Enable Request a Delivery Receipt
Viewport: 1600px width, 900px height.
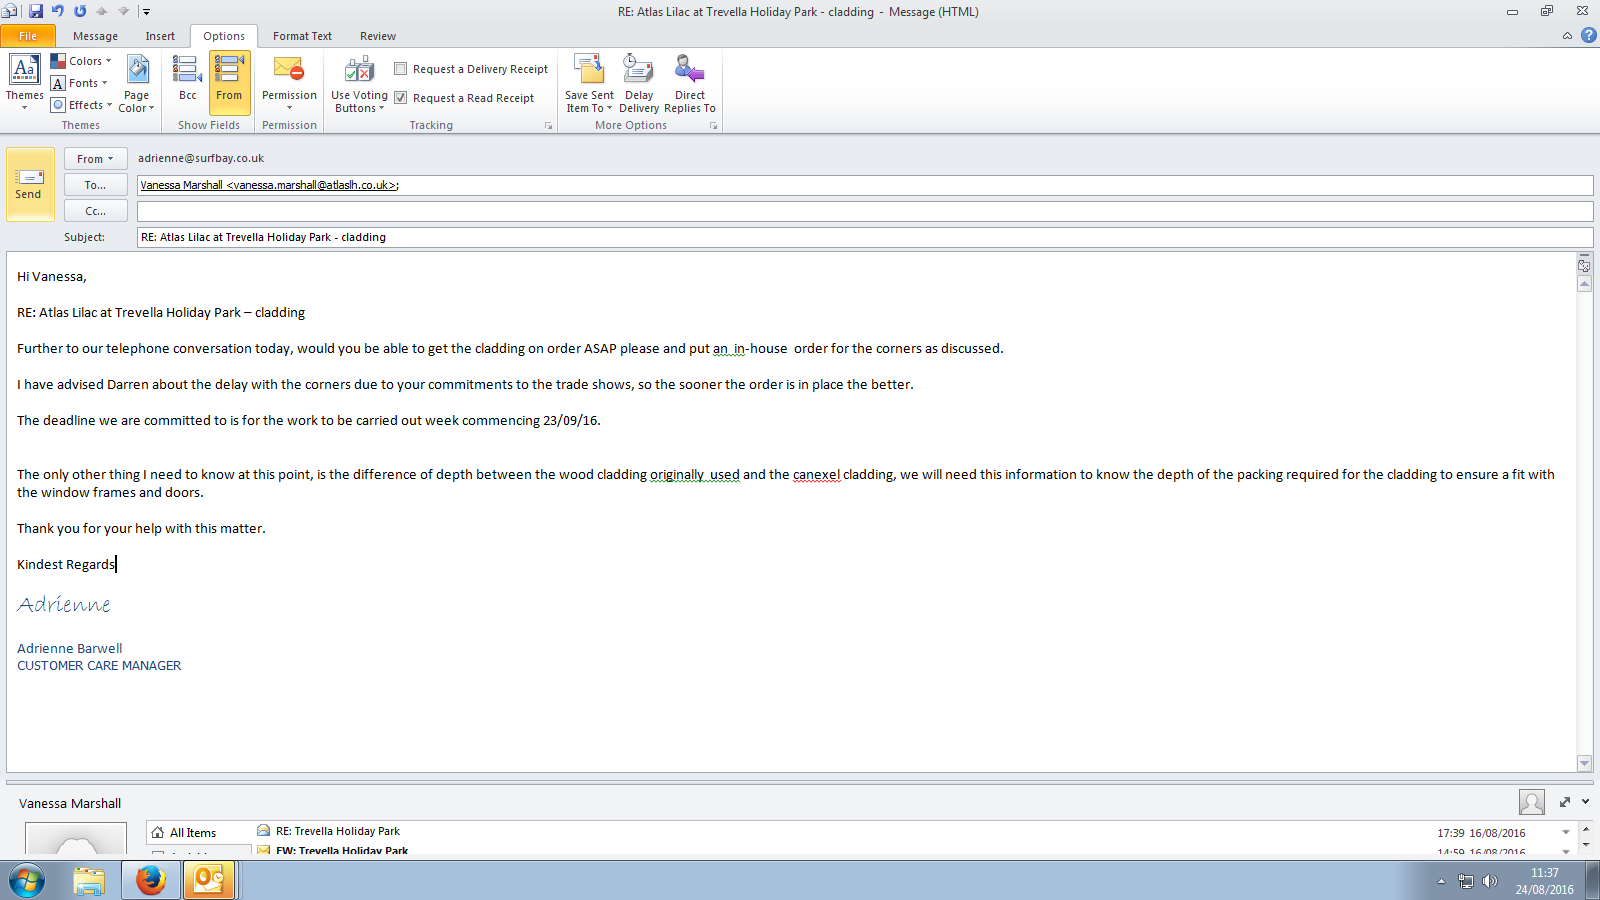click(401, 69)
